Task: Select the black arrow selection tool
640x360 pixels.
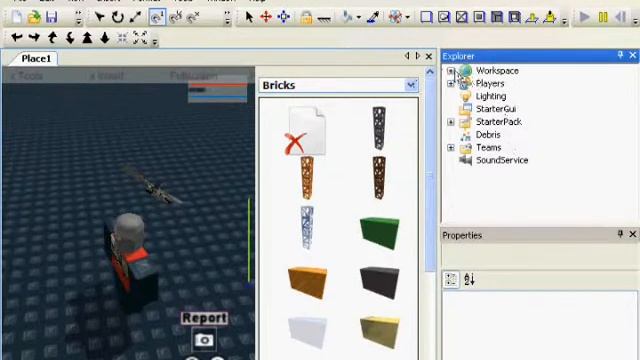Action: click(x=99, y=17)
